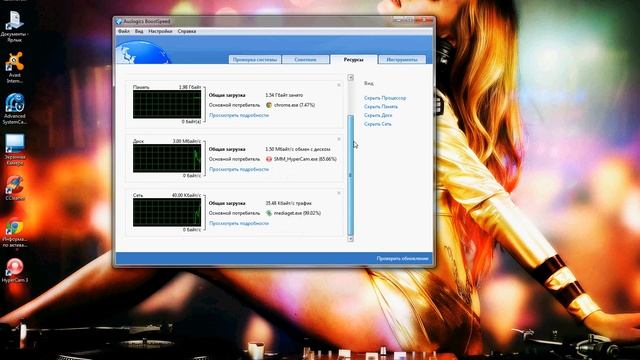This screenshot has width=640, height=360.
Task: Click the vertical scrollbar thumb in resources
Action: point(350,176)
